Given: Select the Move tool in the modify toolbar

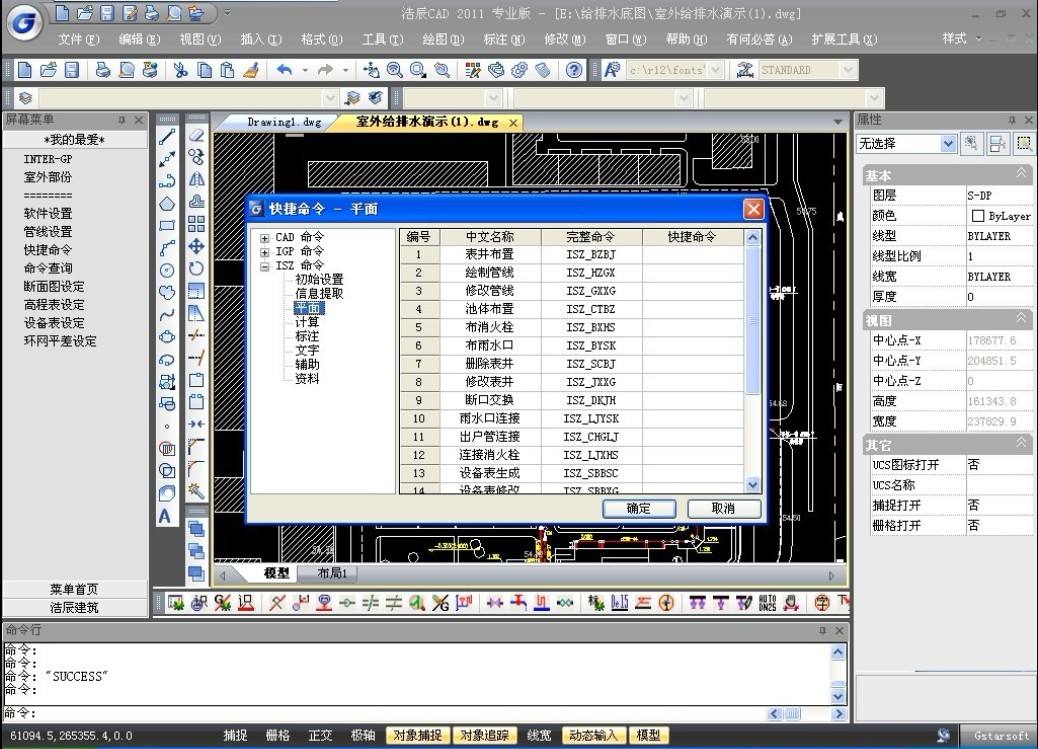Looking at the screenshot, I should click(197, 246).
